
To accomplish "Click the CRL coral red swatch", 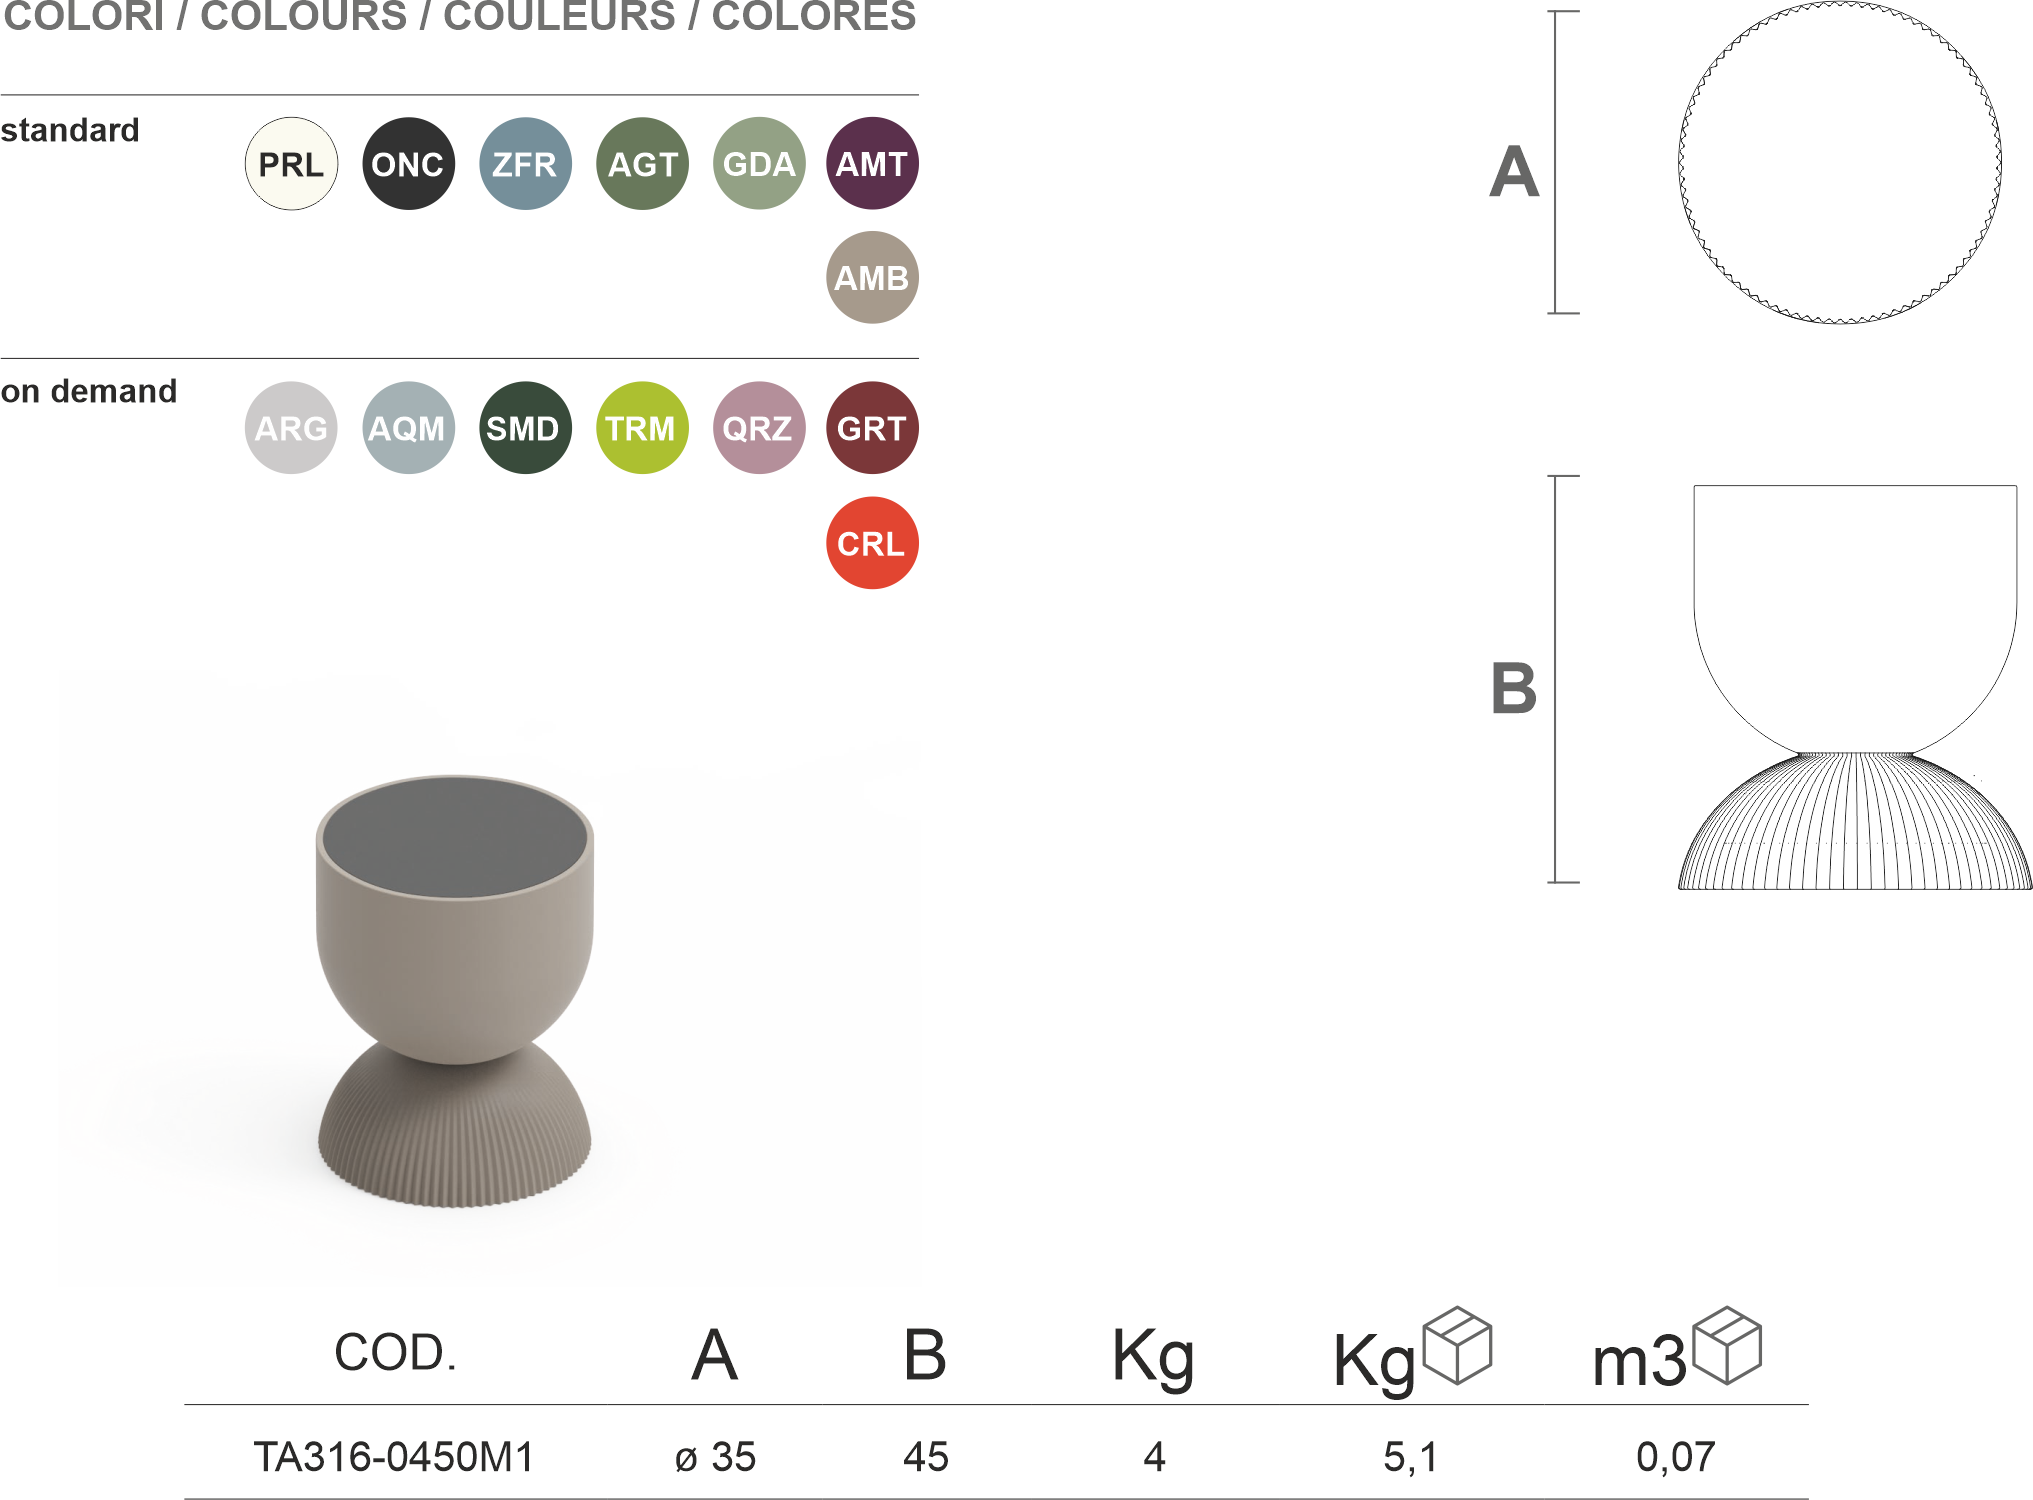I will pos(872,543).
